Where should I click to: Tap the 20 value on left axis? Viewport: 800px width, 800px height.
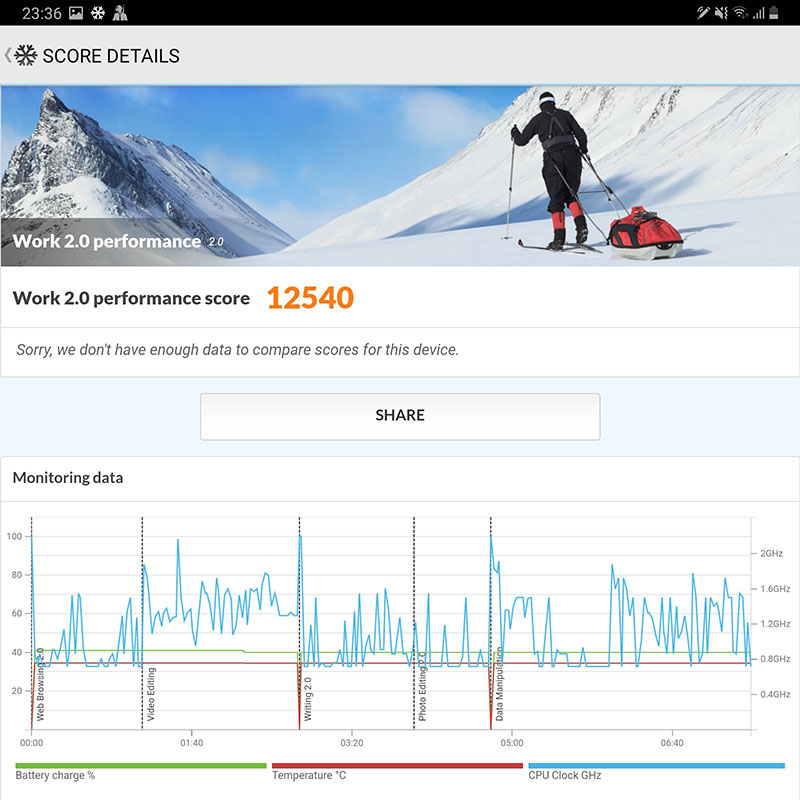click(17, 691)
